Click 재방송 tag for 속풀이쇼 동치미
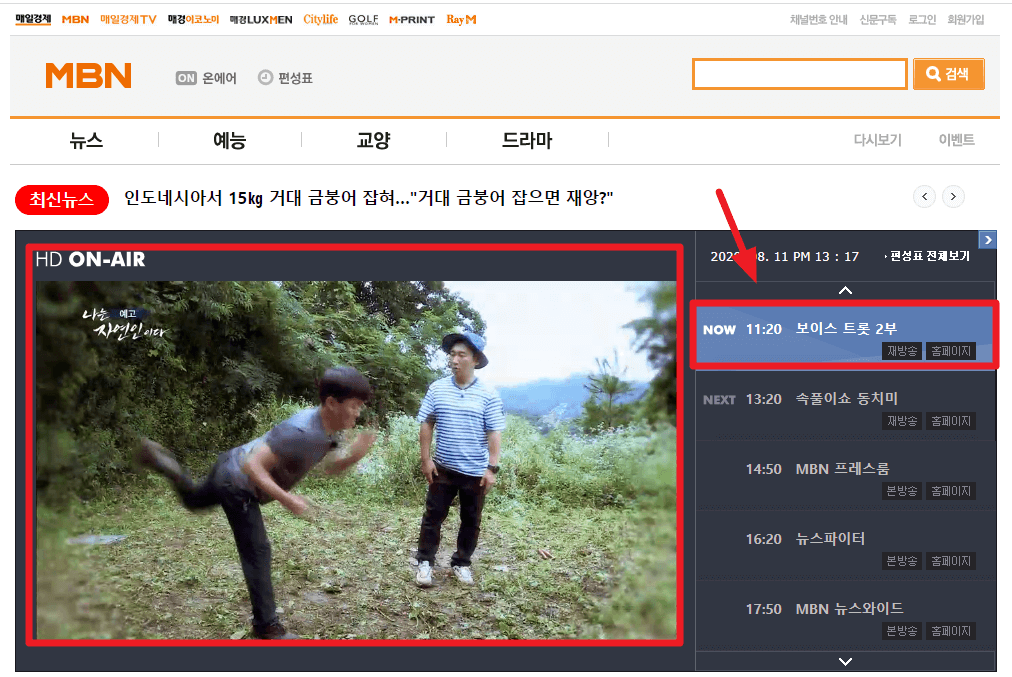1012x677 pixels. [x=902, y=421]
